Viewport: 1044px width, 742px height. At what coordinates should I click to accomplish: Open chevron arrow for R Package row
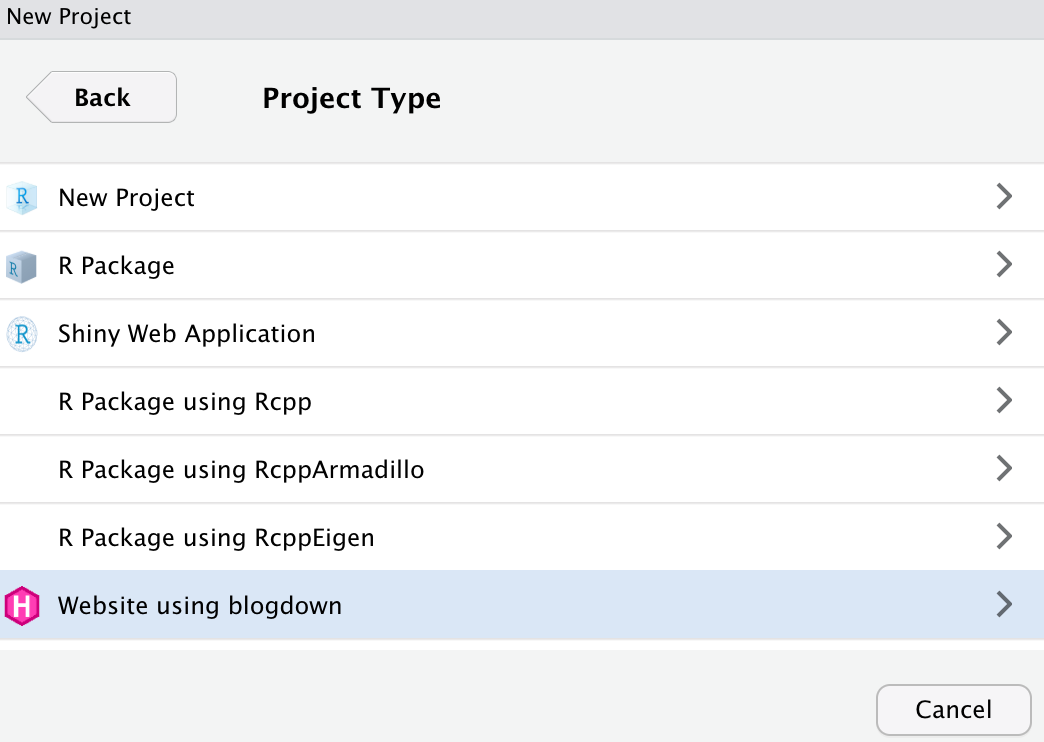1004,264
